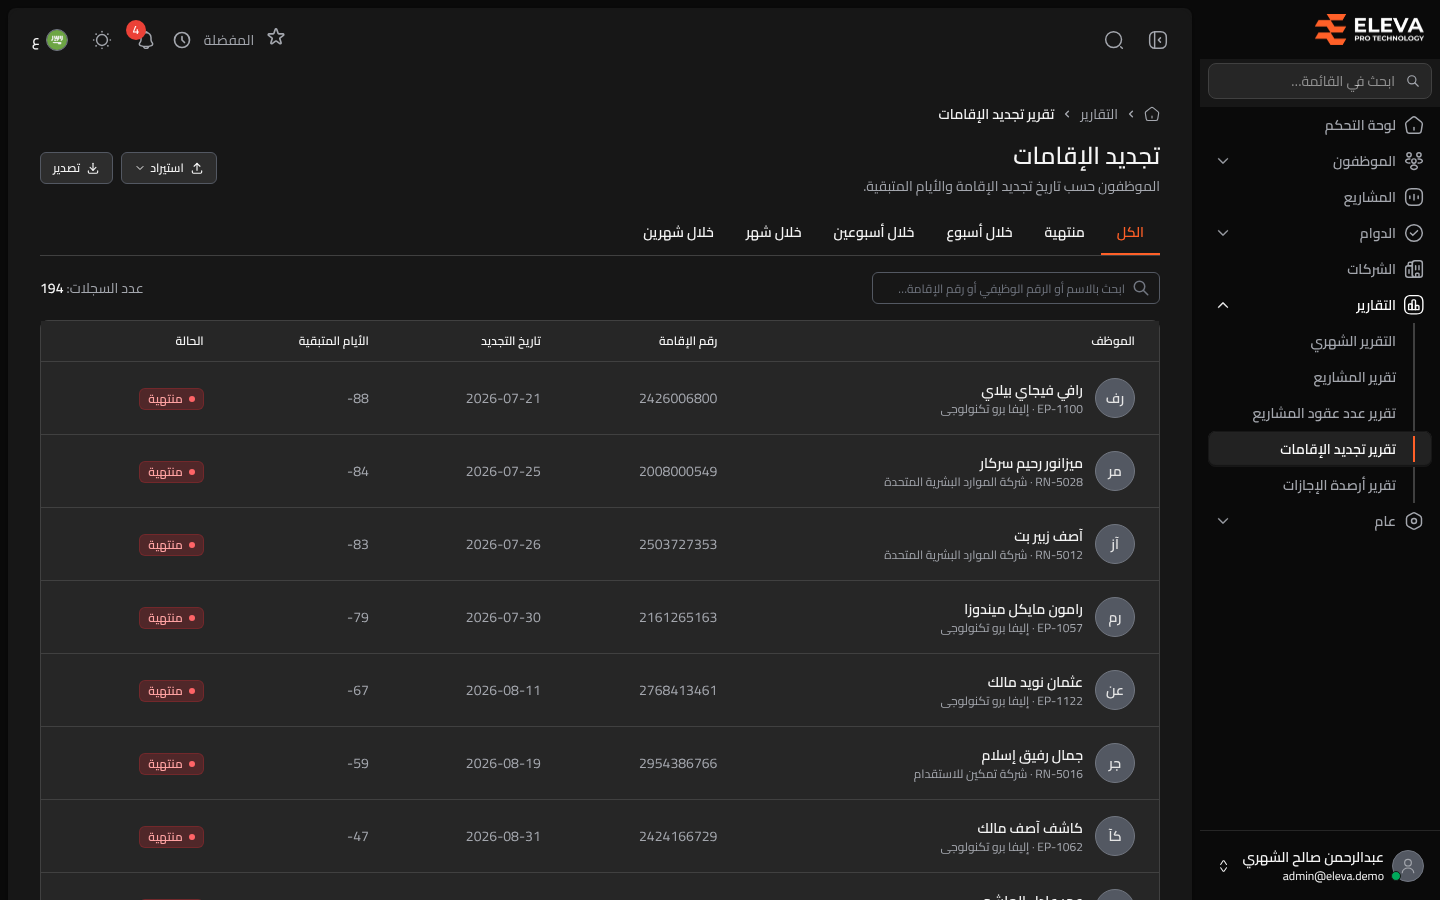The height and width of the screenshot is (900, 1440).
Task: Click avatar of آصف زبير بت
Action: (1115, 544)
